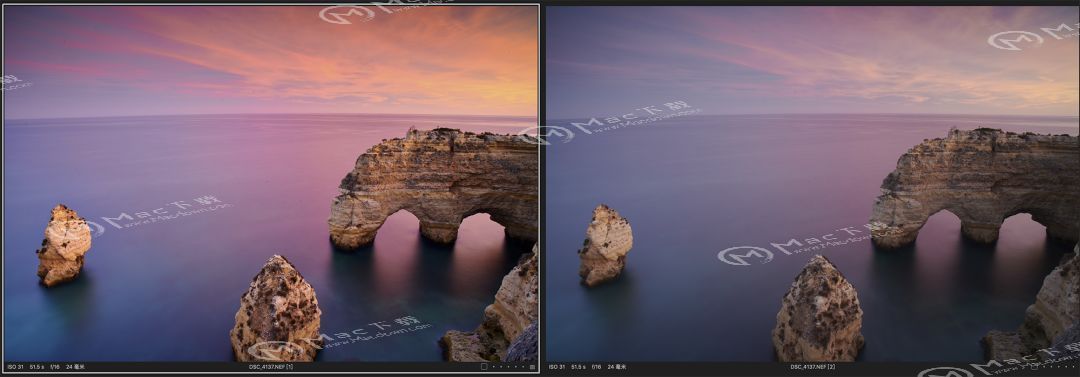Image resolution: width=1080 pixels, height=377 pixels.
Task: Select the DSC_4137.NEF [1] image variant
Action: (x=271, y=183)
